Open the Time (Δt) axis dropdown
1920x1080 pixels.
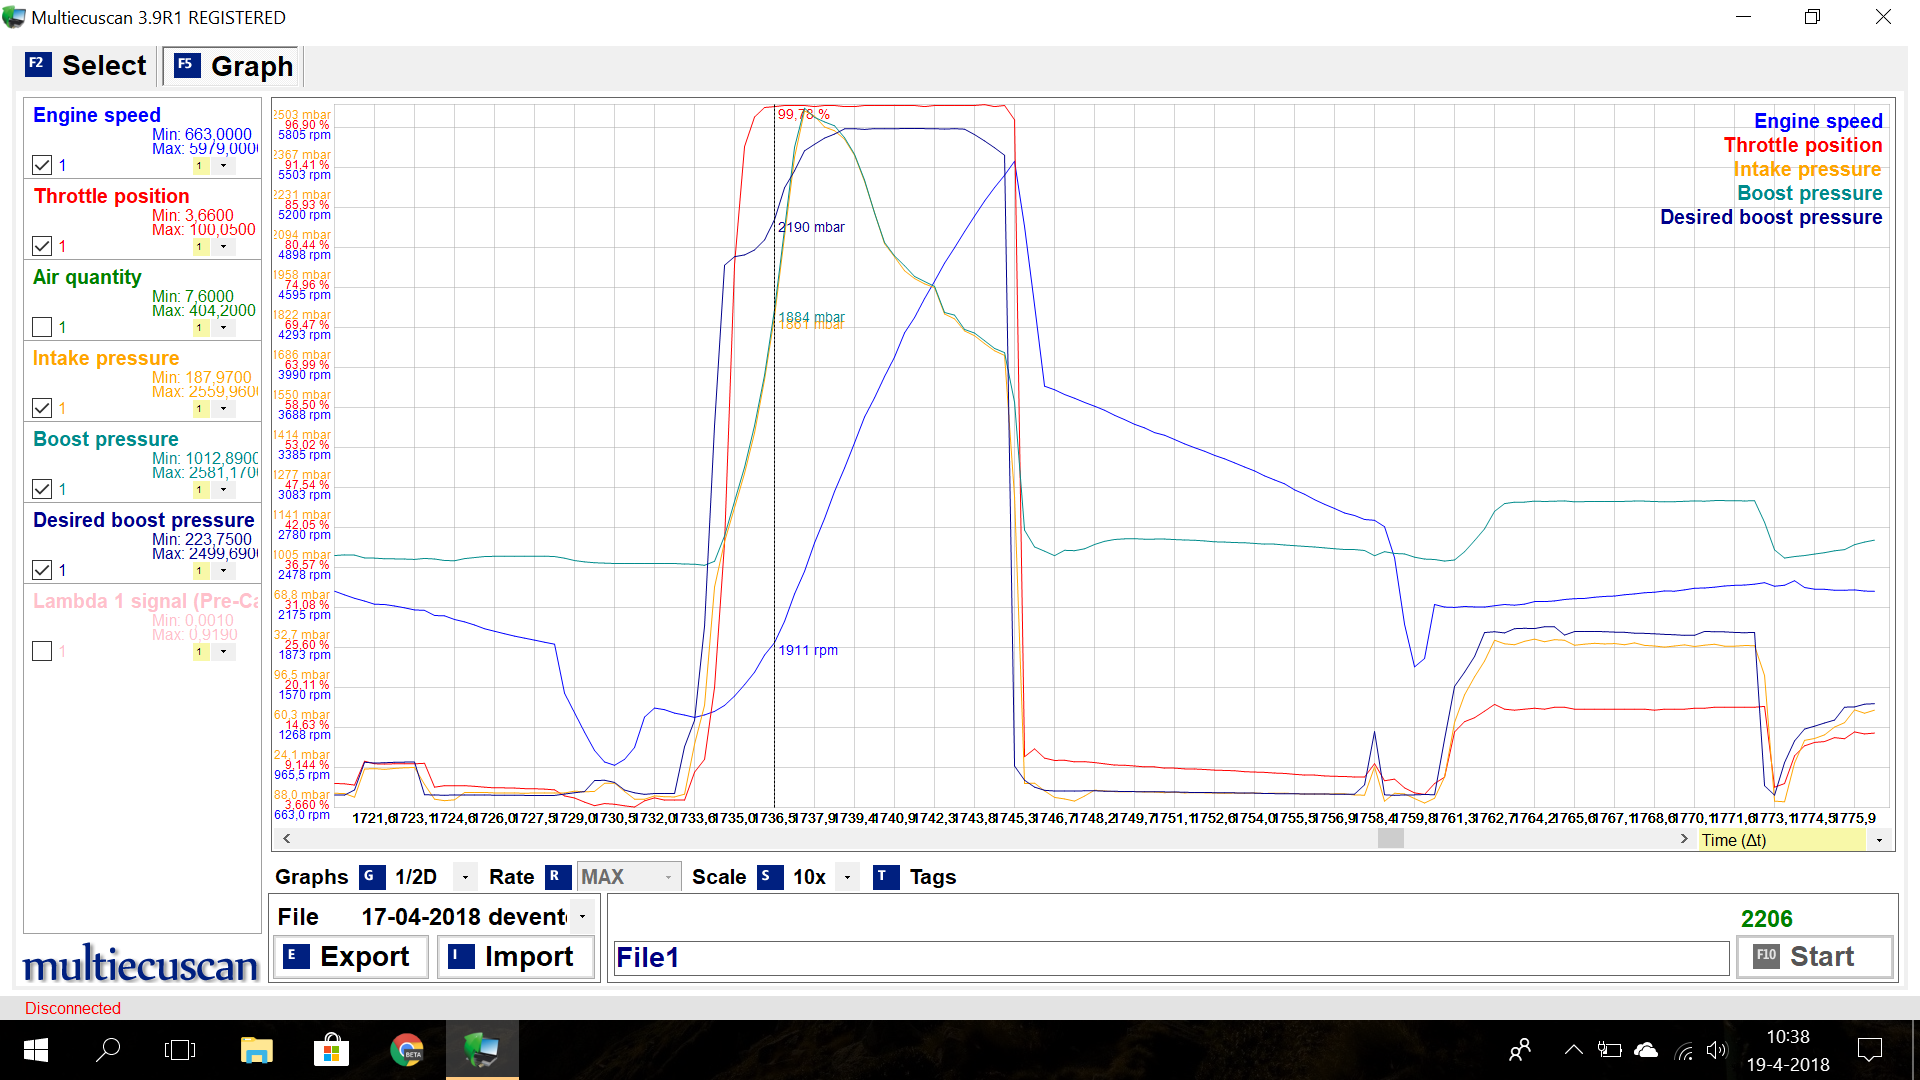pos(1879,840)
